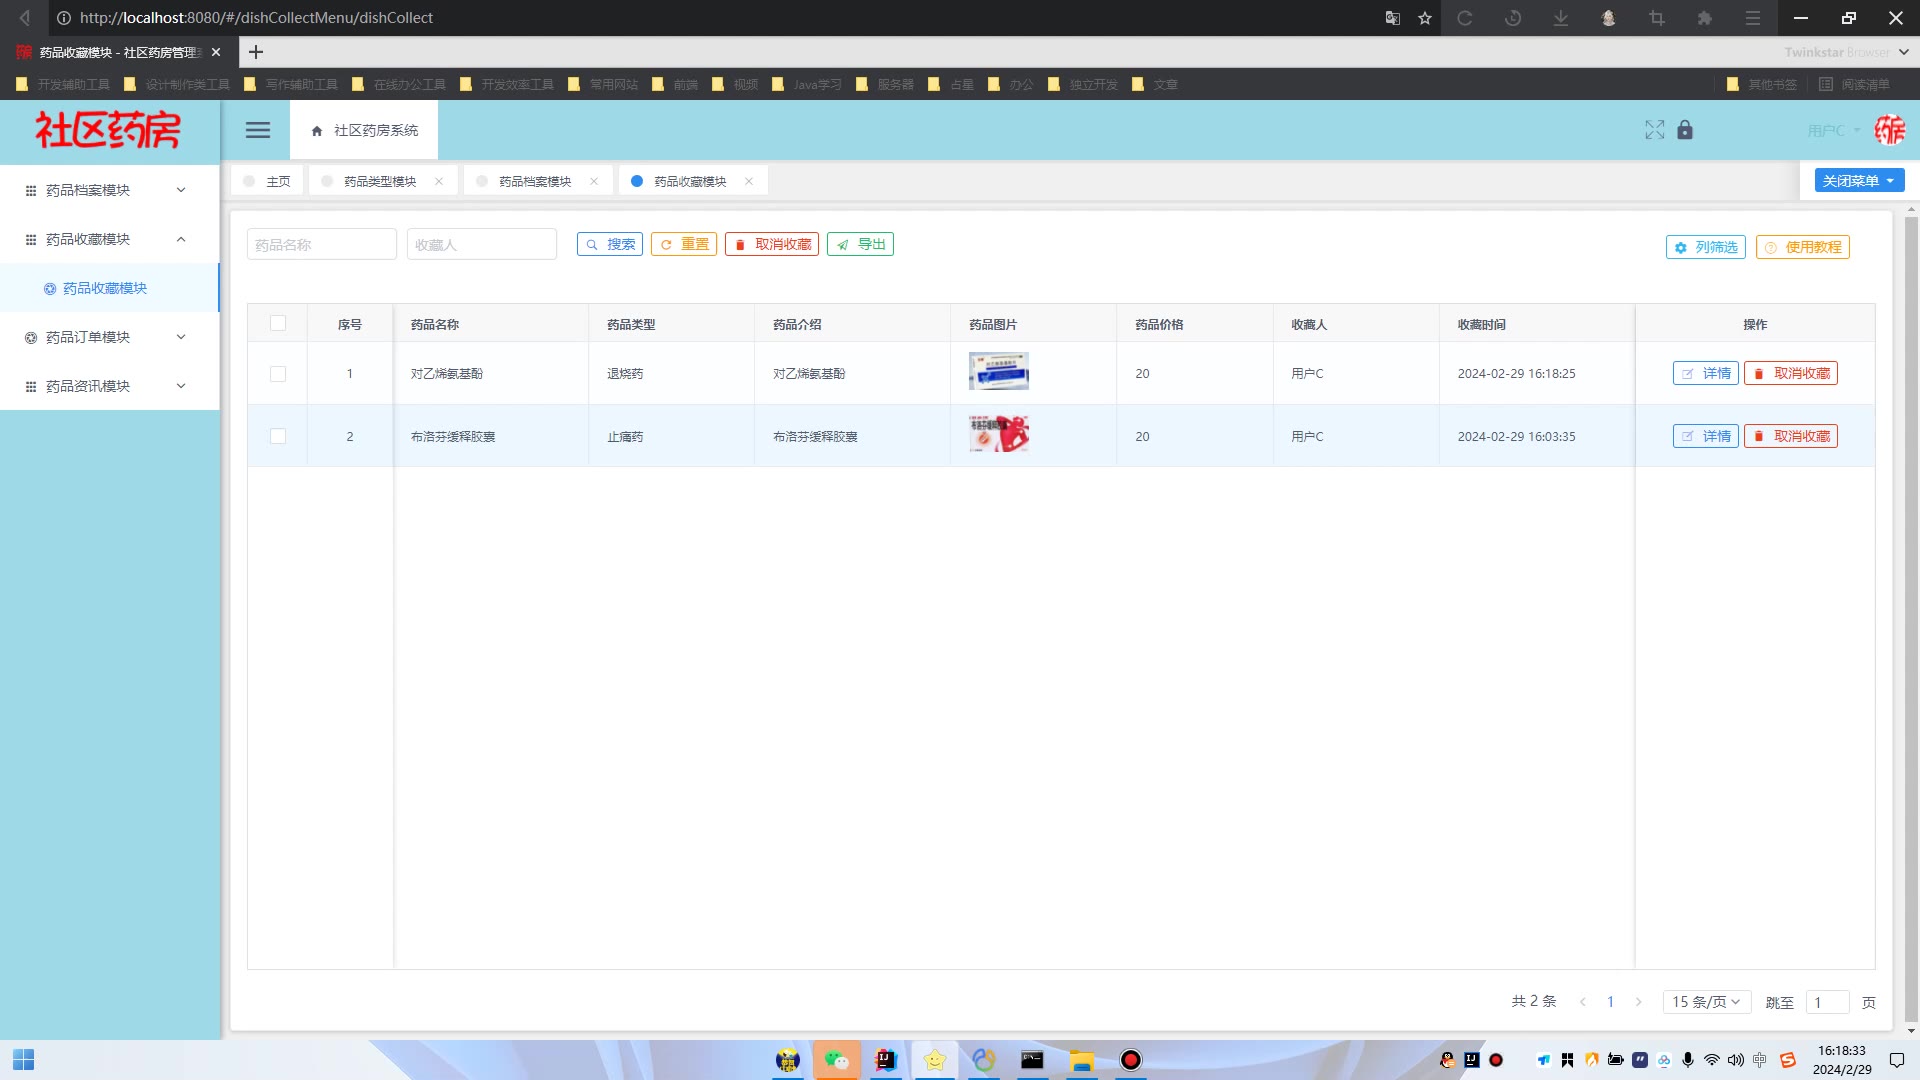
Task: Click the red record app in taskbar
Action: click(1131, 1060)
